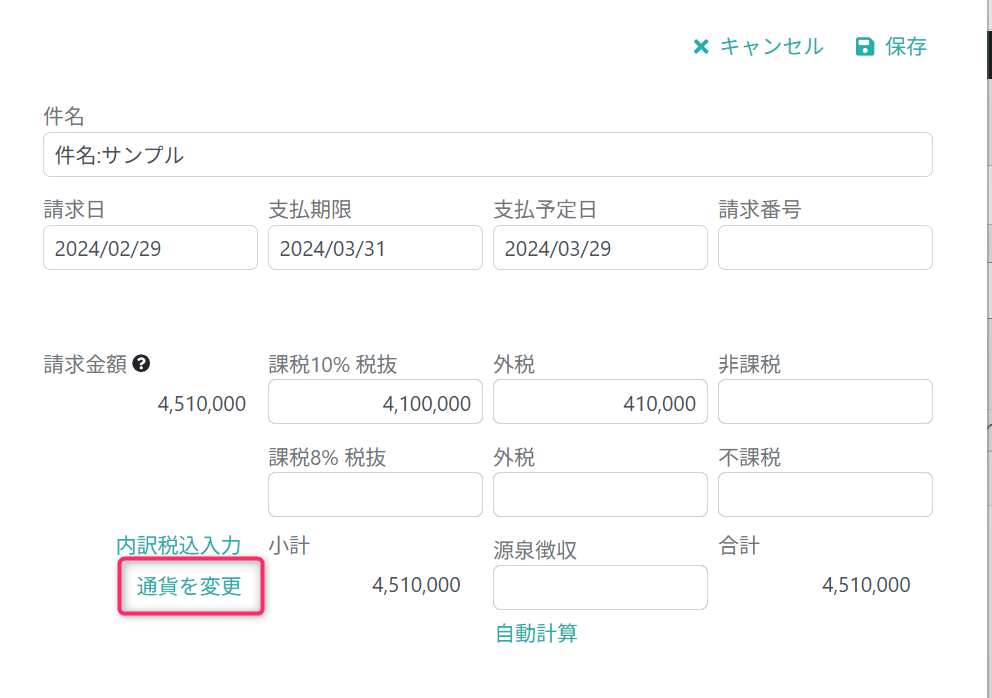Focus the empty 請求番号 field
This screenshot has width=992, height=698.
[x=825, y=248]
